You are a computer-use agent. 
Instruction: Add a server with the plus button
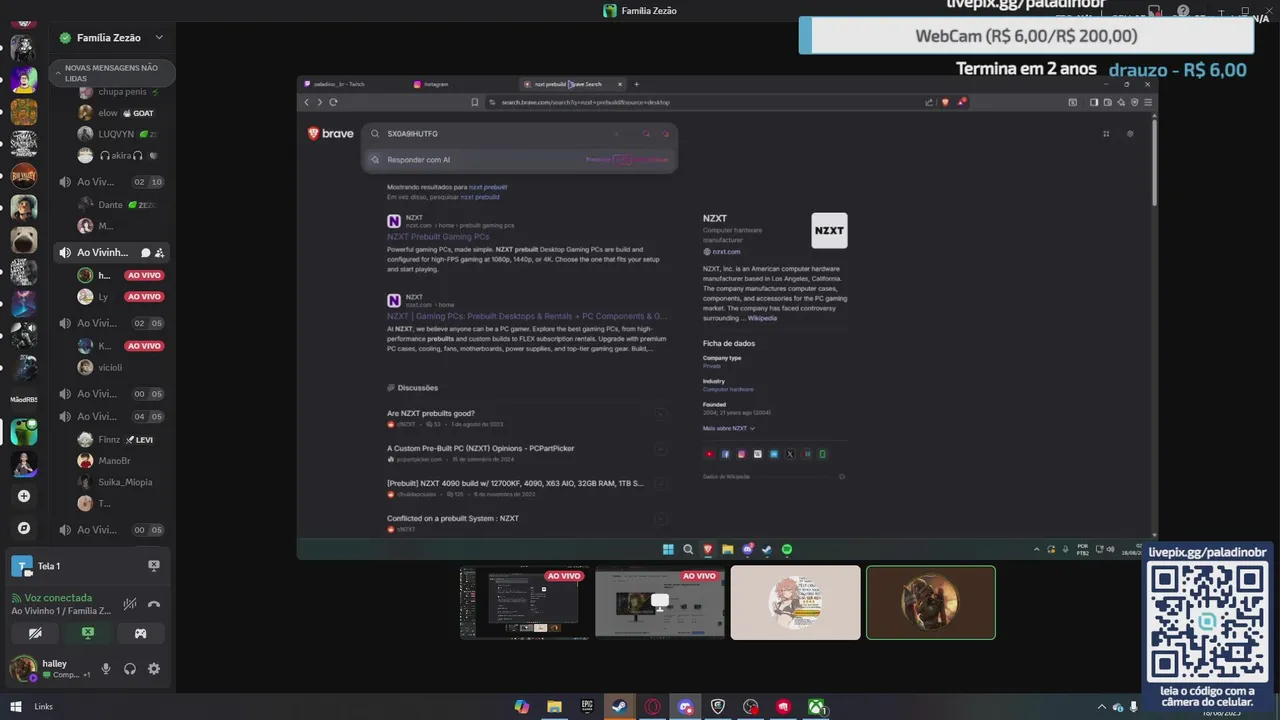[24, 496]
